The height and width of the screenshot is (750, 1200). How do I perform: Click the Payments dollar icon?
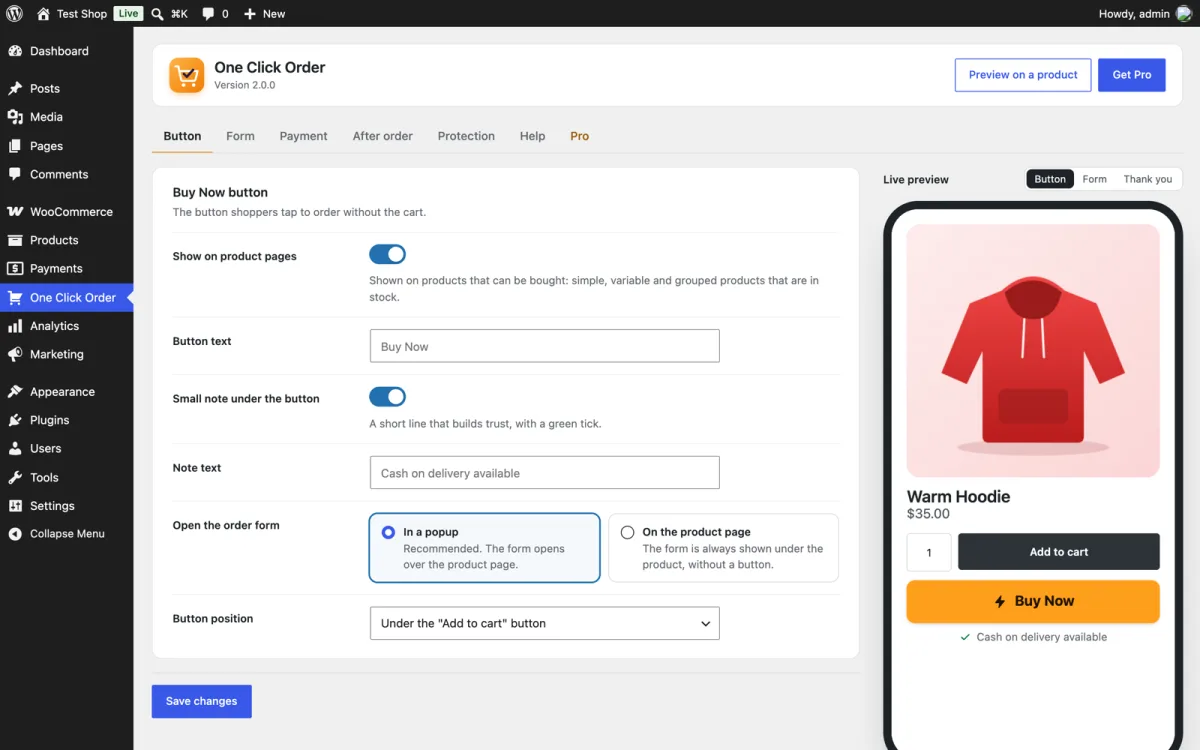(15, 269)
